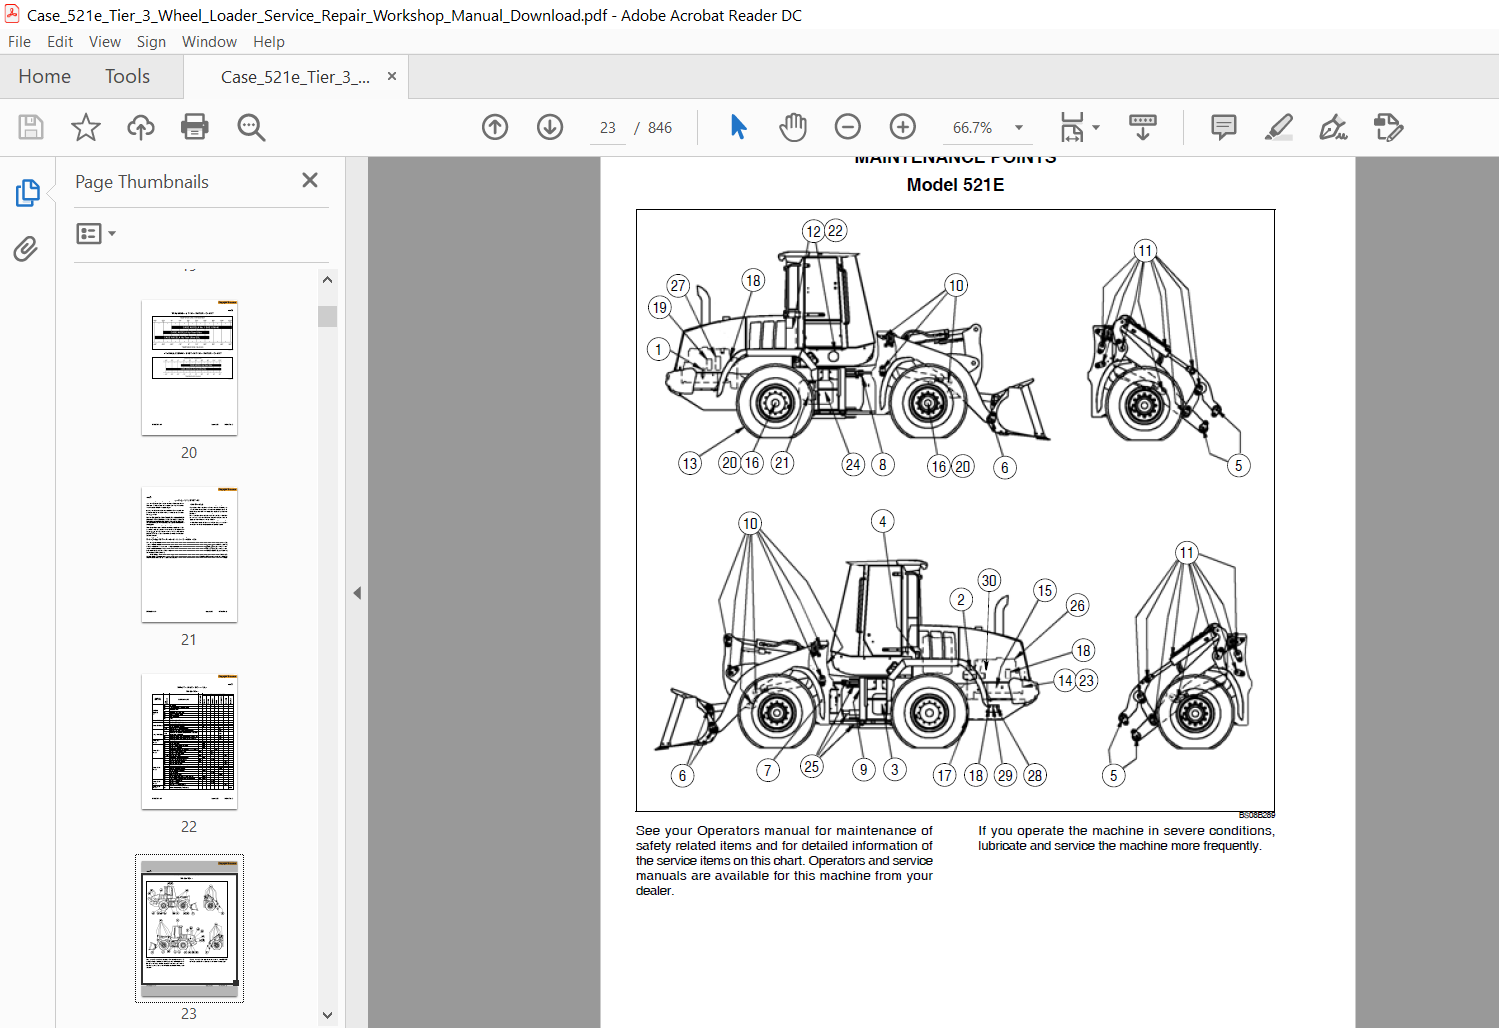Select the Highlight text pen tool
The image size is (1499, 1028).
point(1279,127)
